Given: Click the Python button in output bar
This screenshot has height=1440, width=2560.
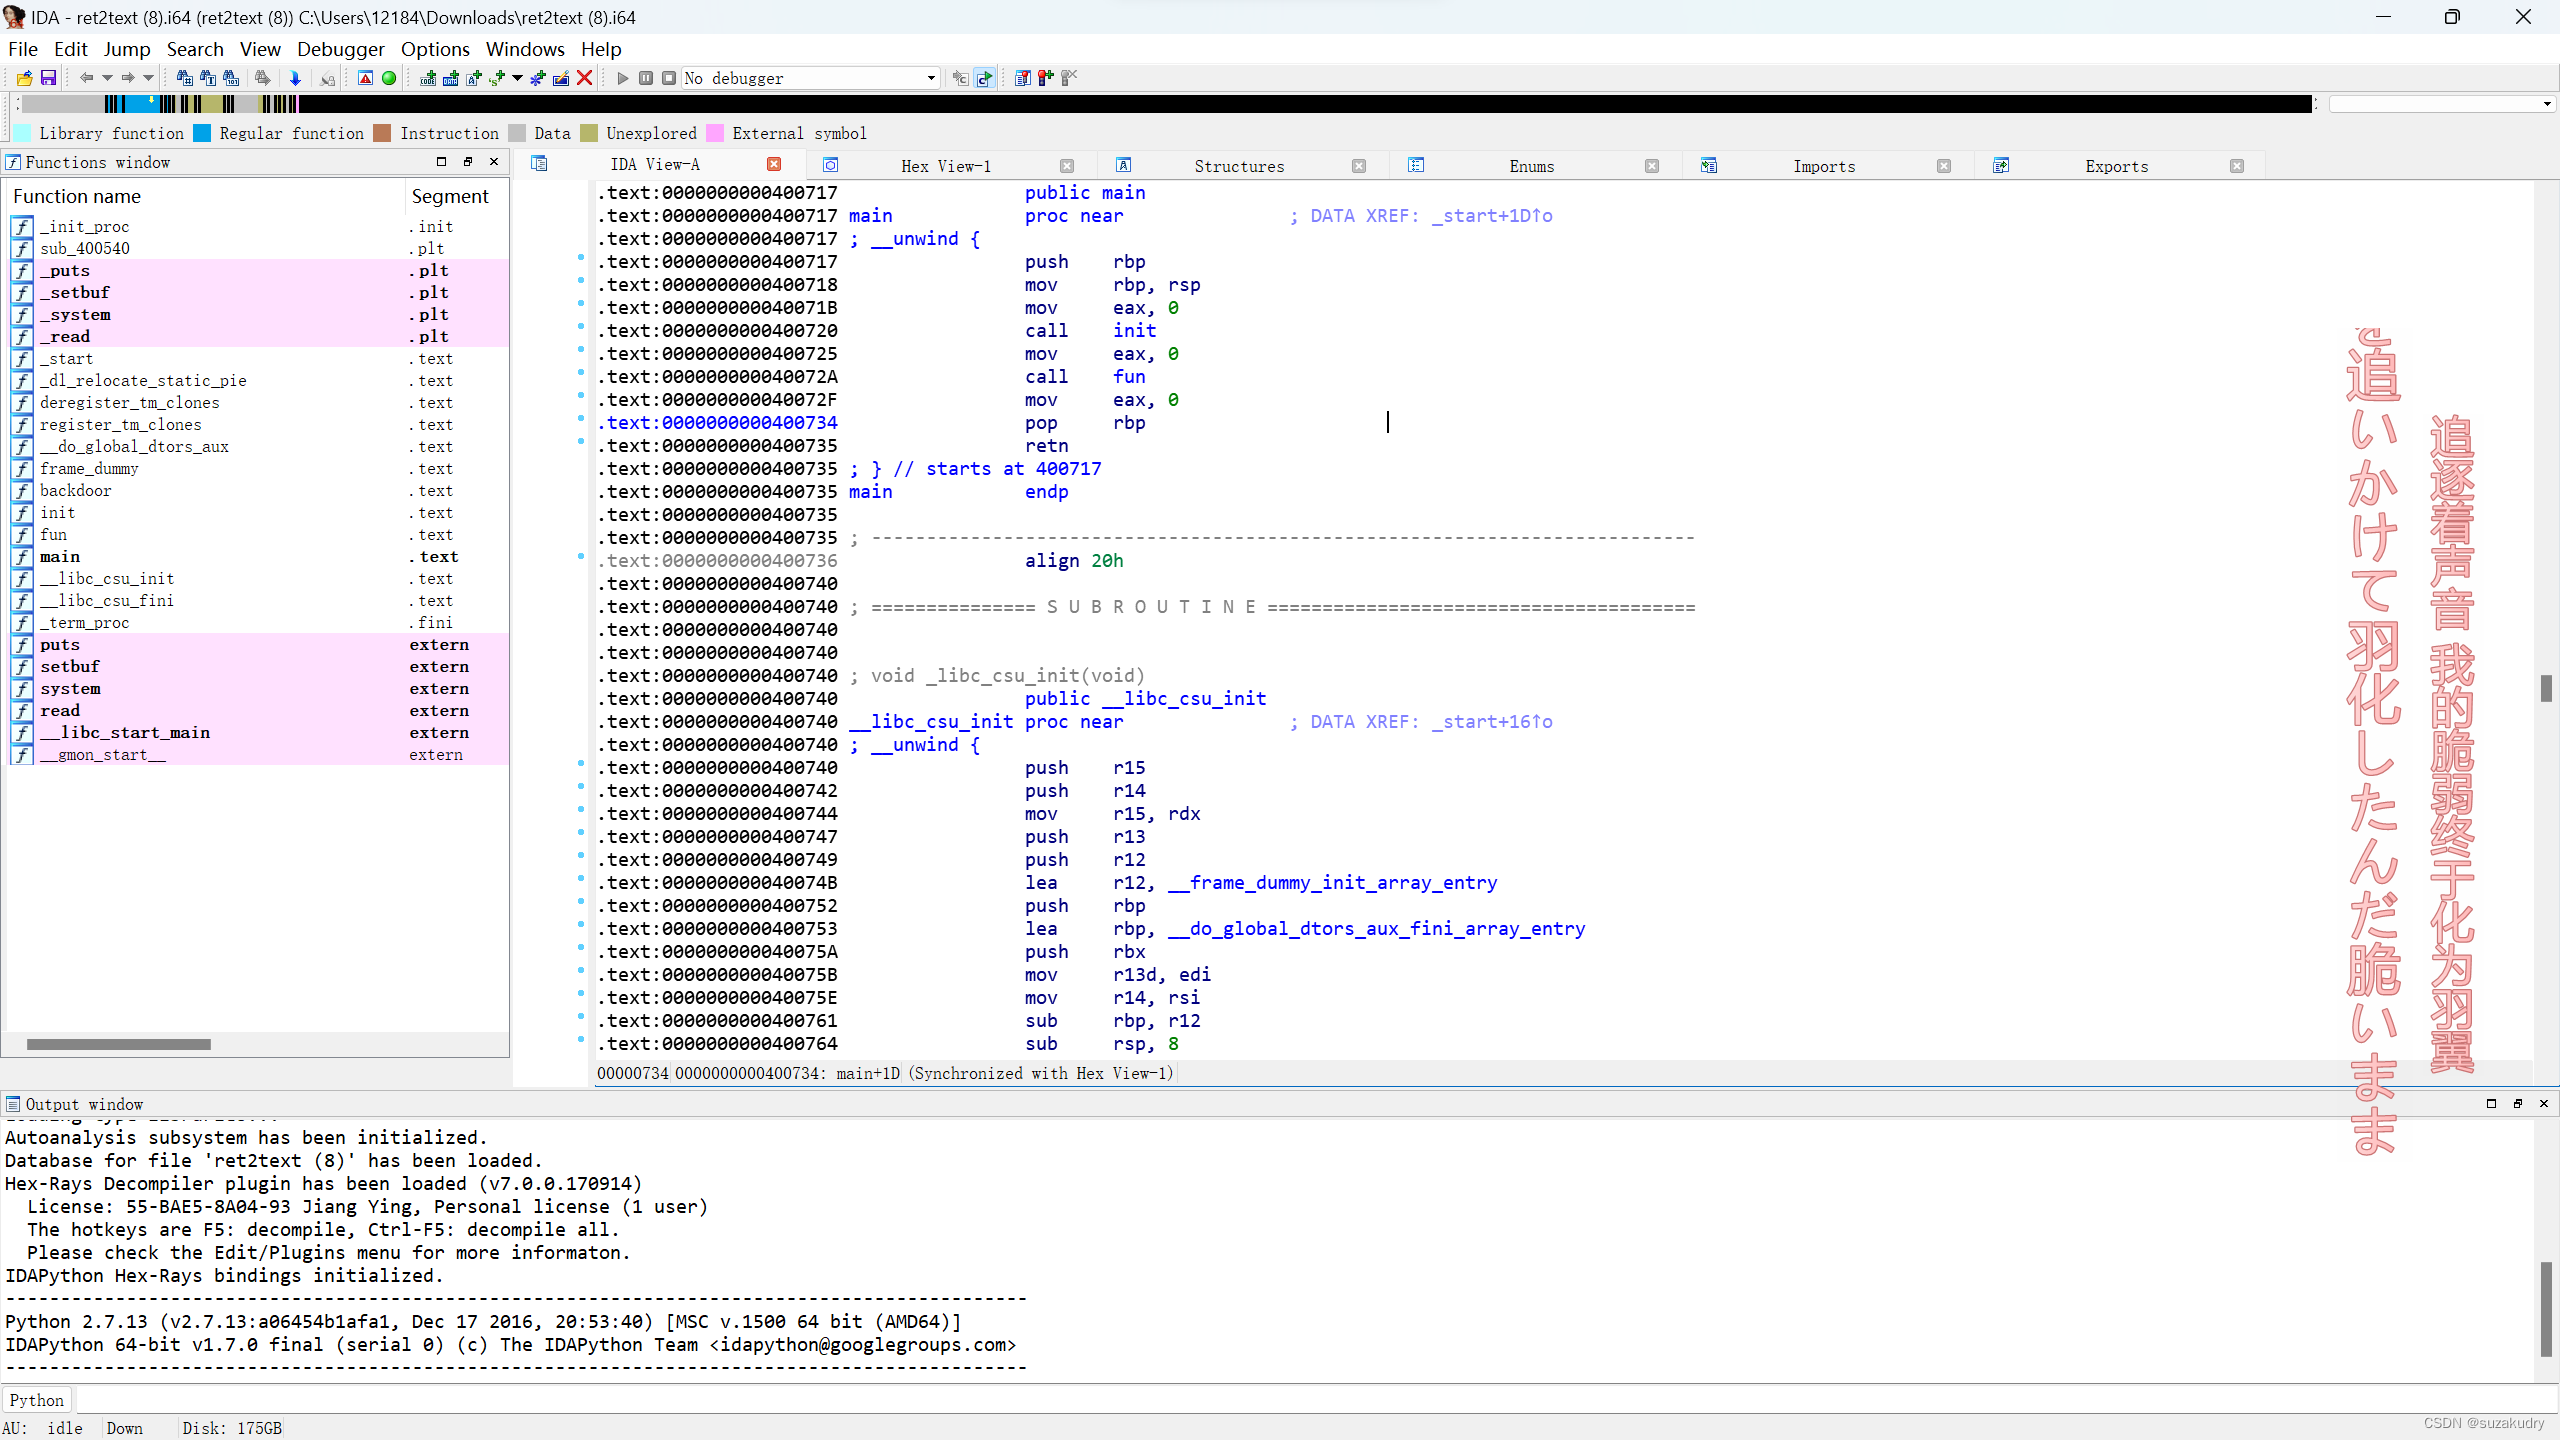Looking at the screenshot, I should 37,1400.
